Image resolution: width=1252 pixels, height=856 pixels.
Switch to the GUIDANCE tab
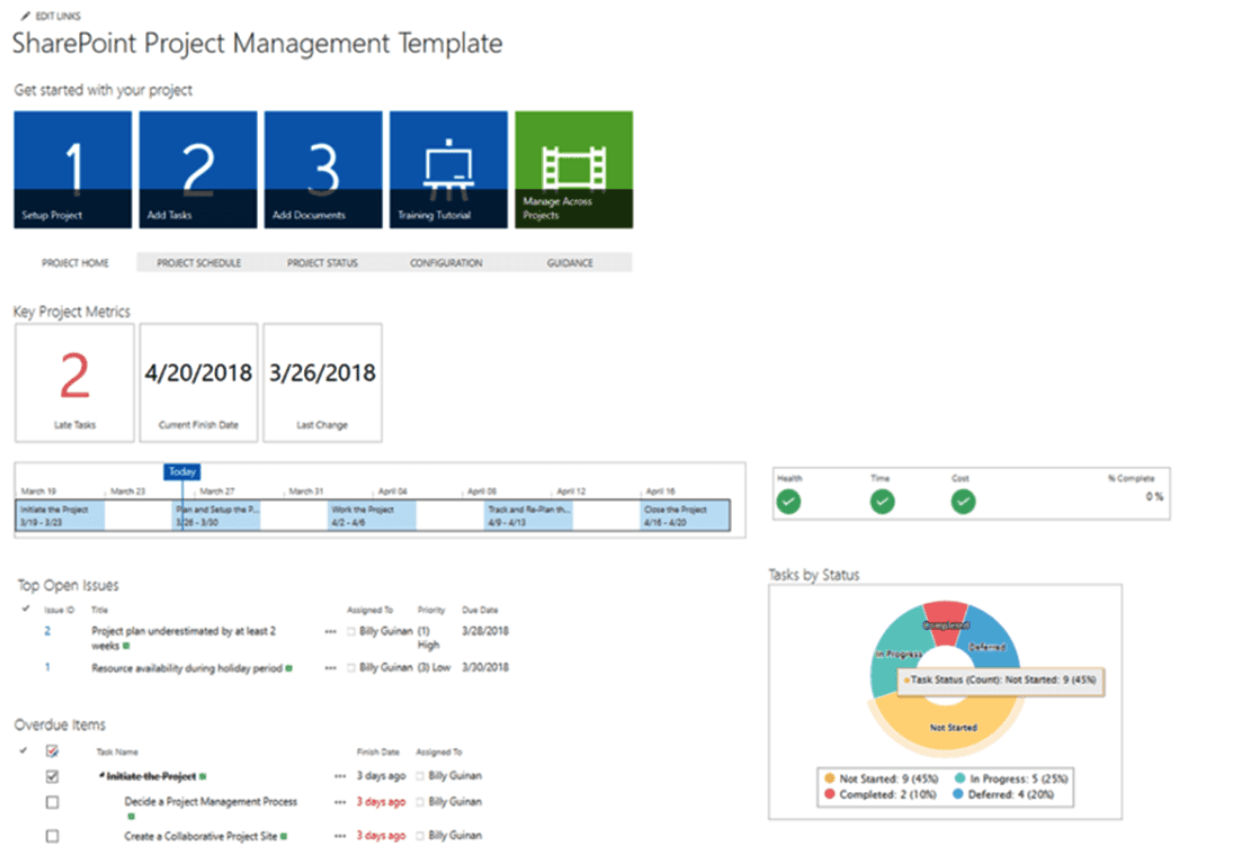point(570,263)
